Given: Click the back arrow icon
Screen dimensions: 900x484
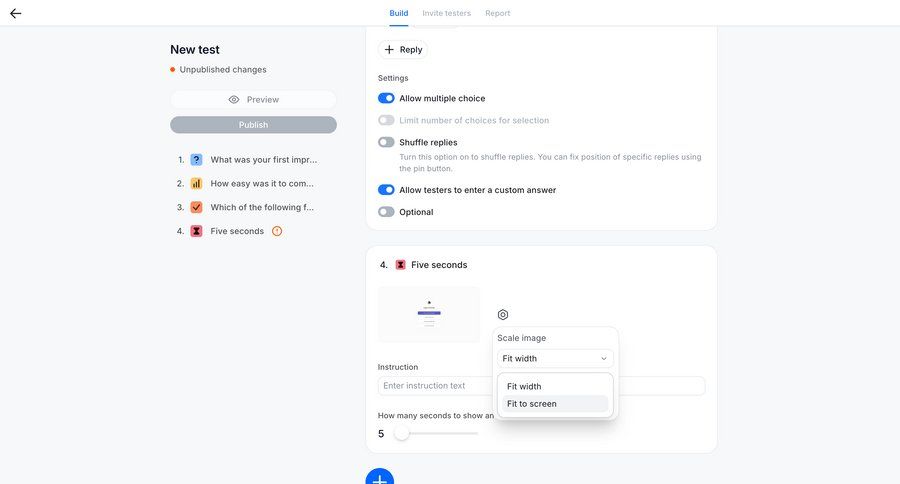Looking at the screenshot, I should (15, 13).
